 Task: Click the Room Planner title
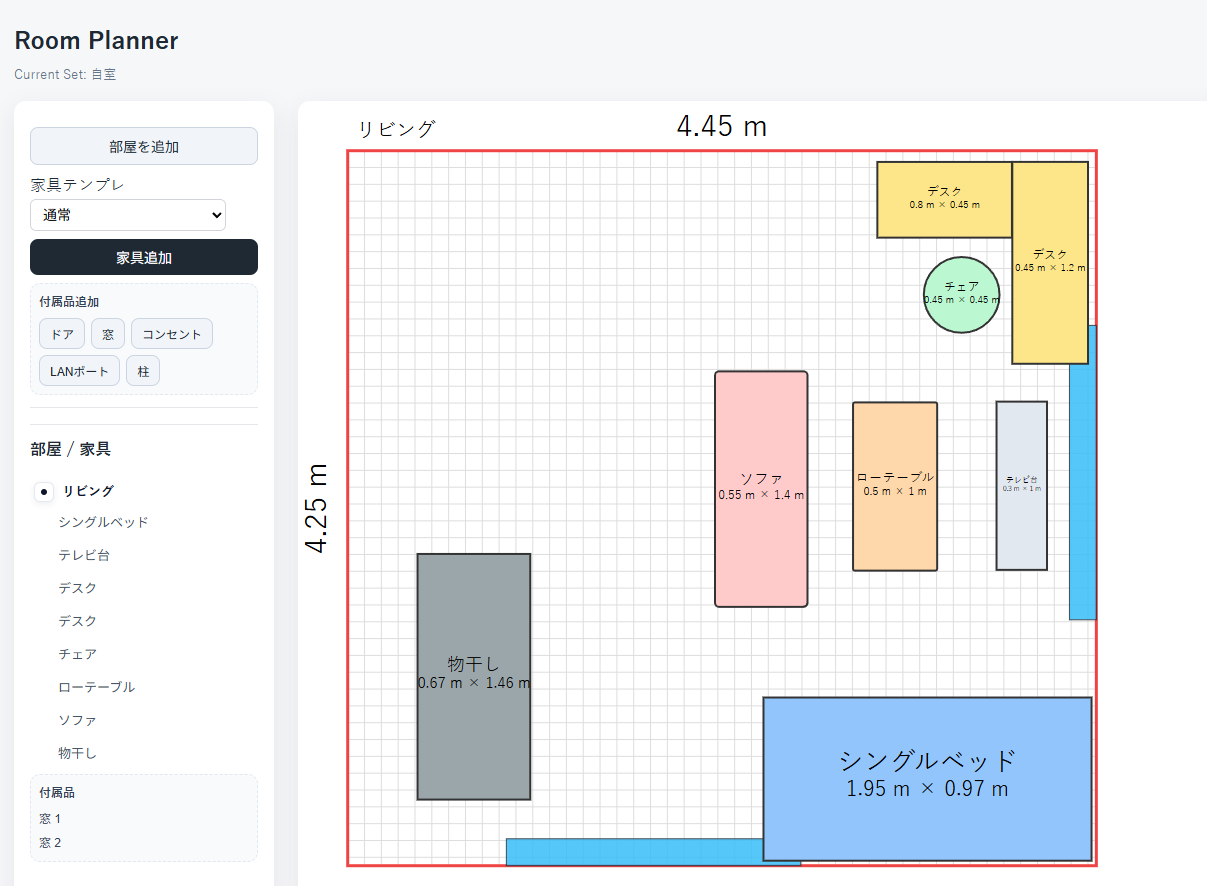[96, 41]
